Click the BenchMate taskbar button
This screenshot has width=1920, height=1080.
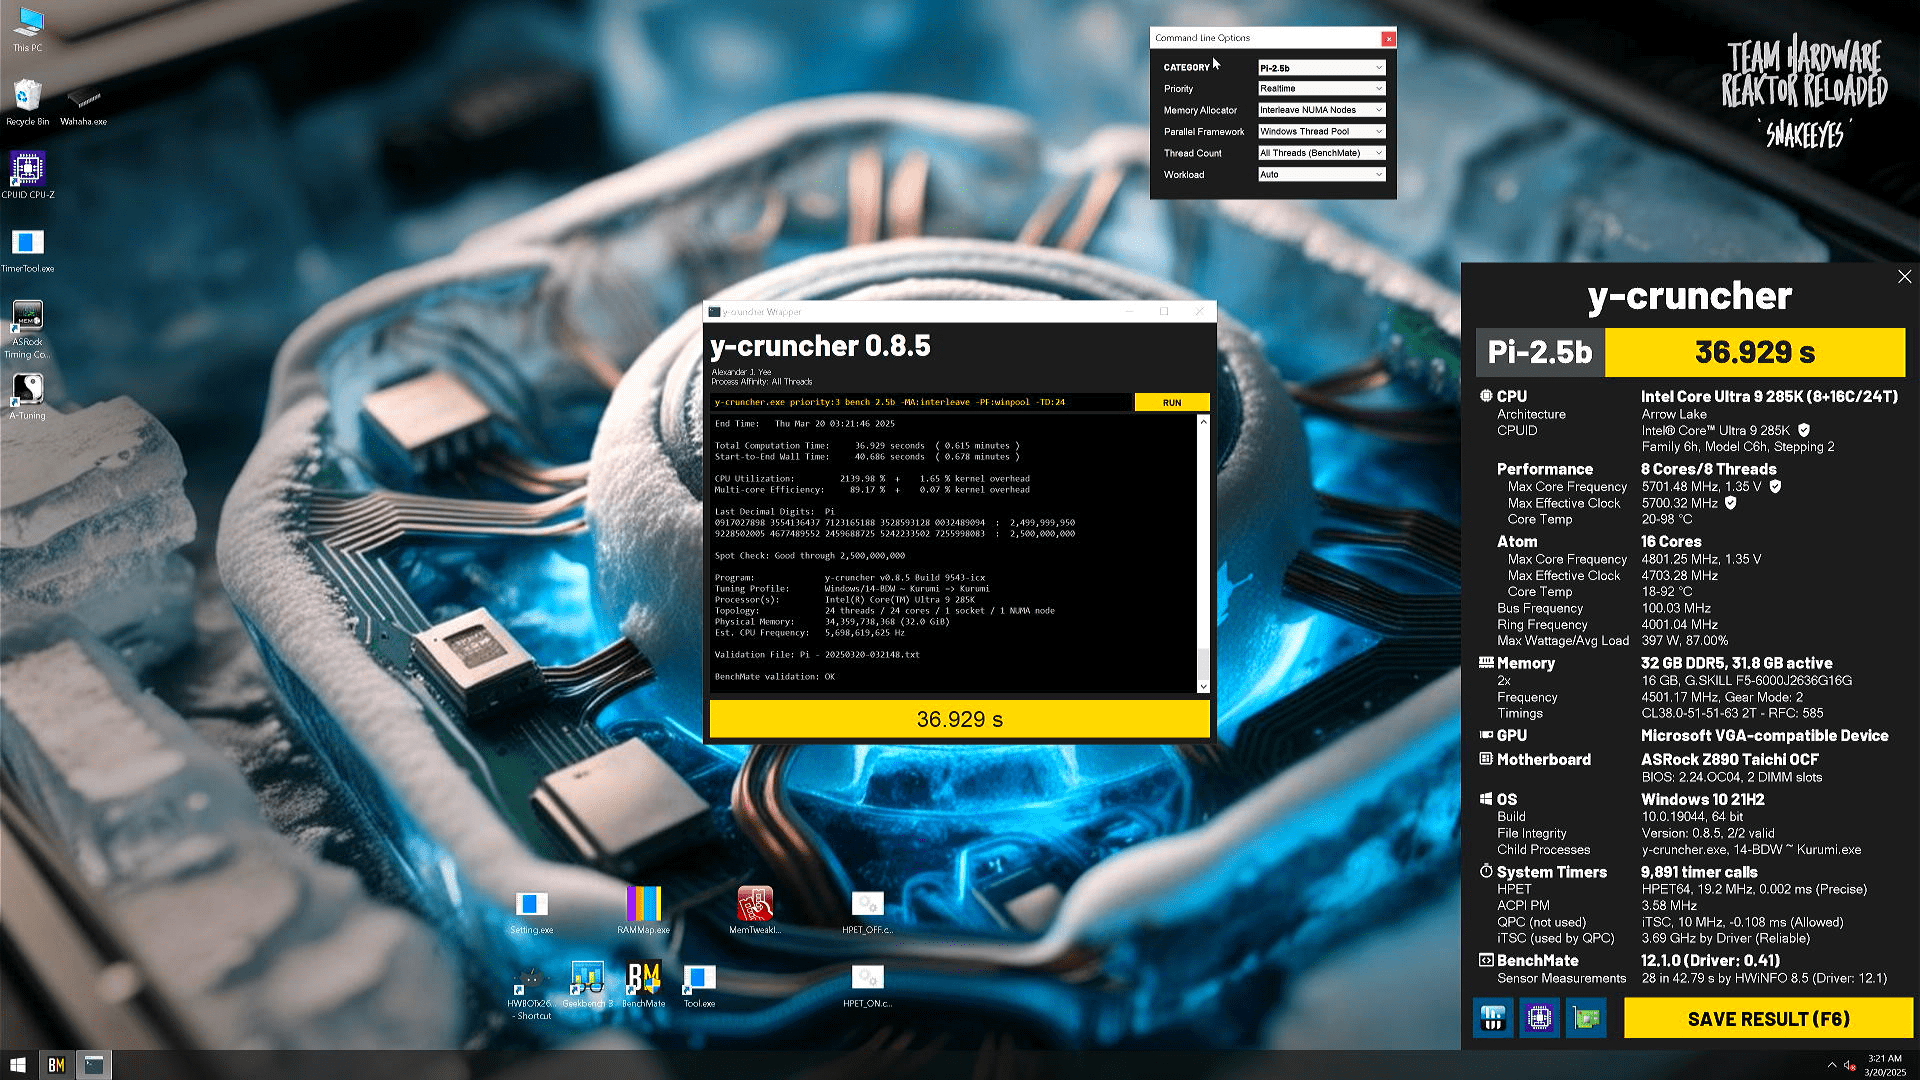point(56,1065)
